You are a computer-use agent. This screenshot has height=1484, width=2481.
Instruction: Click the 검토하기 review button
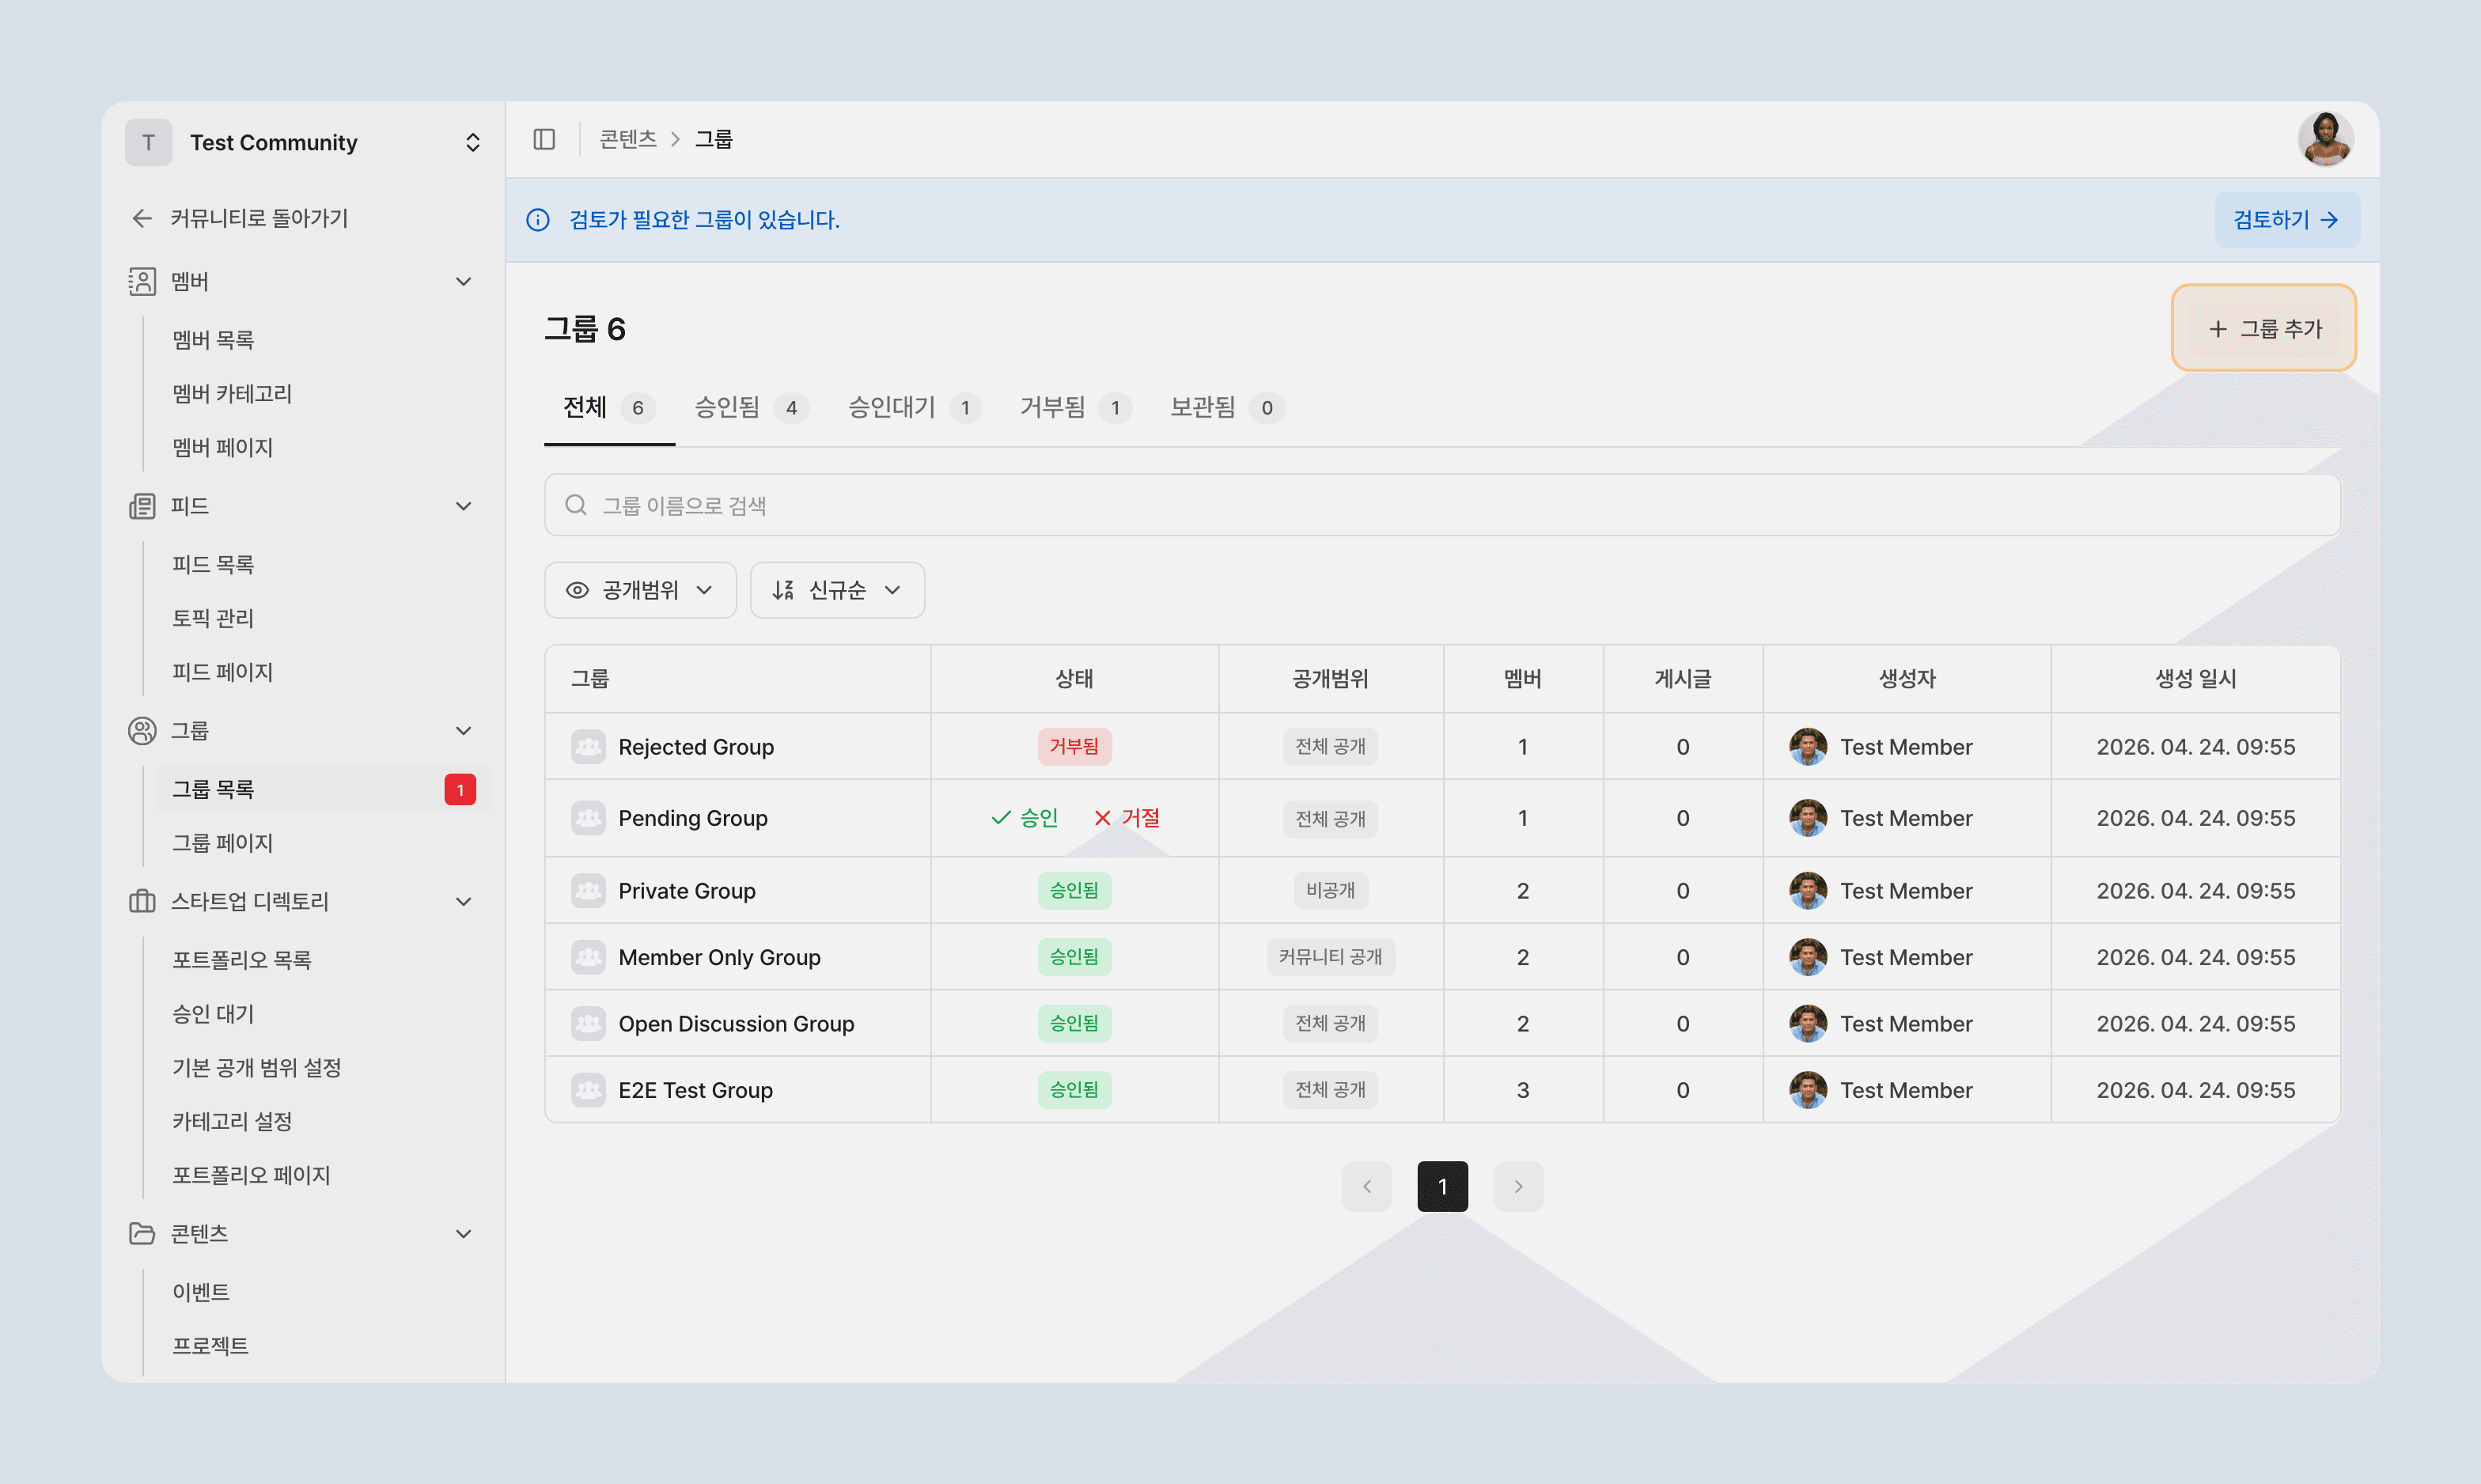(x=2287, y=220)
